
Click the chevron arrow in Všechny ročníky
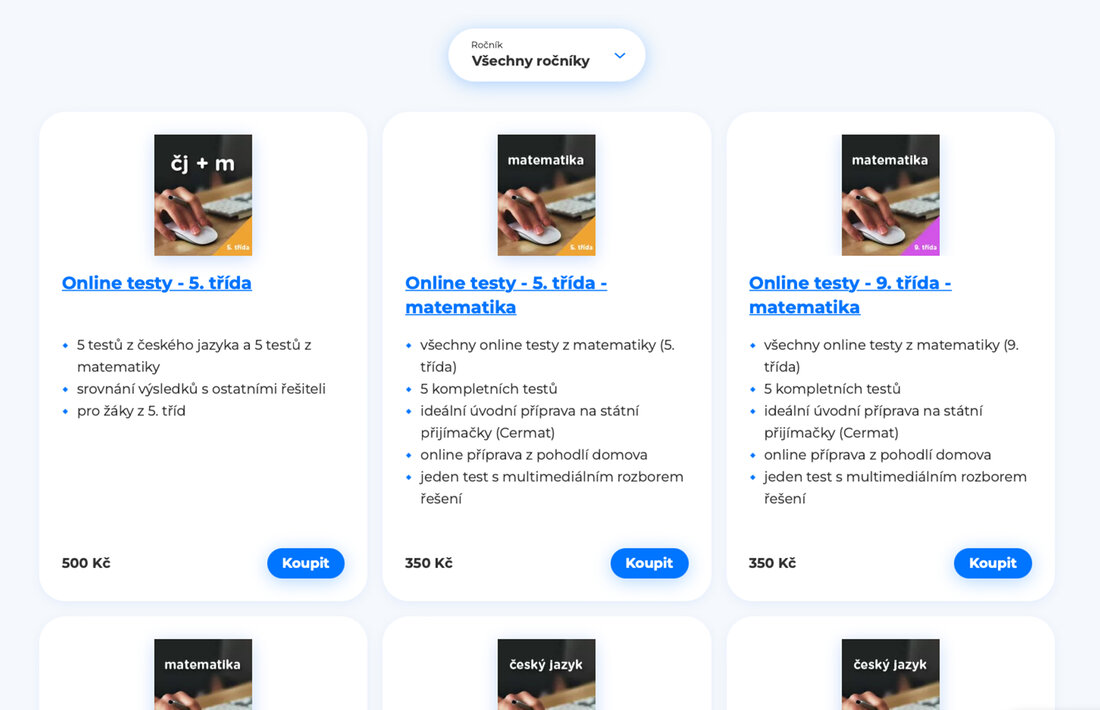point(619,55)
